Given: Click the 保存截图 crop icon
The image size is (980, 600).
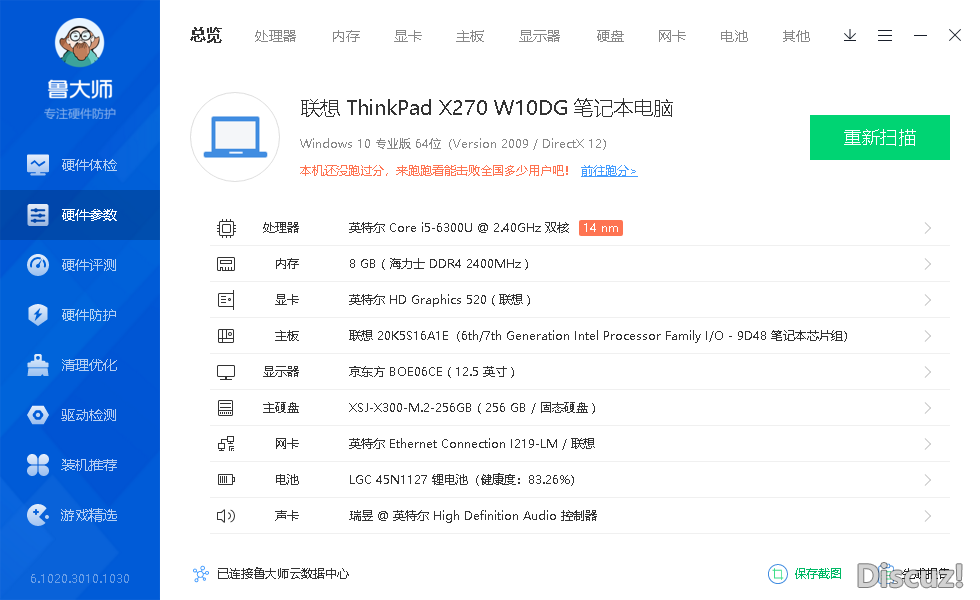Looking at the screenshot, I should (x=778, y=574).
